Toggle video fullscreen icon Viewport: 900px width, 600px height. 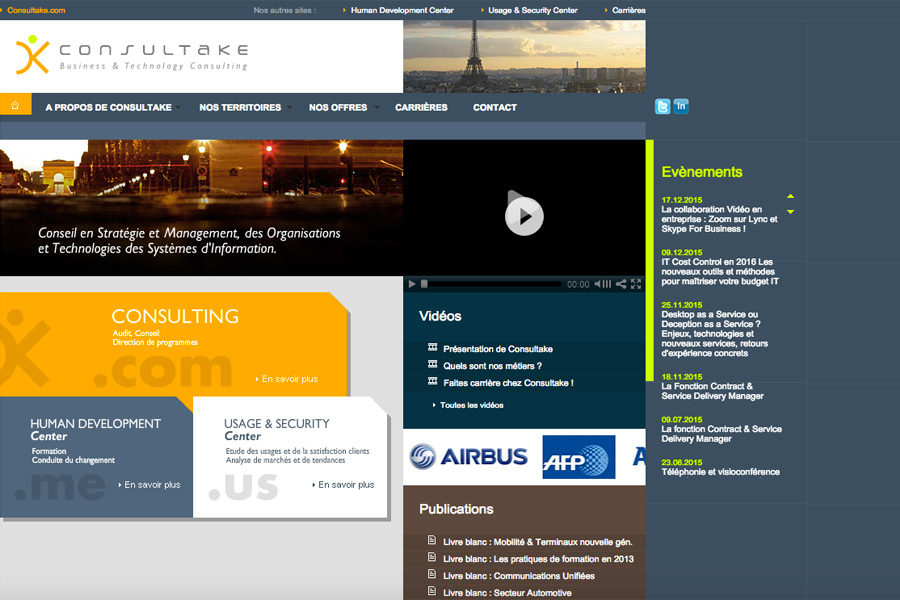click(x=636, y=284)
